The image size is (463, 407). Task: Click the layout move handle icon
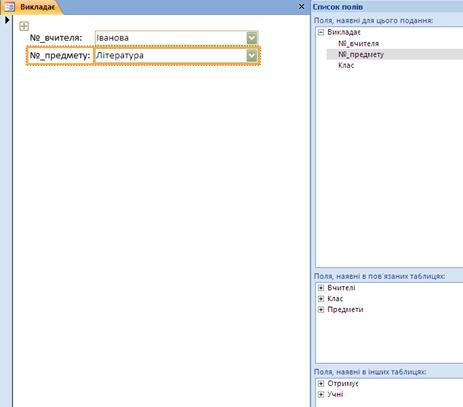pyautogui.click(x=24, y=26)
